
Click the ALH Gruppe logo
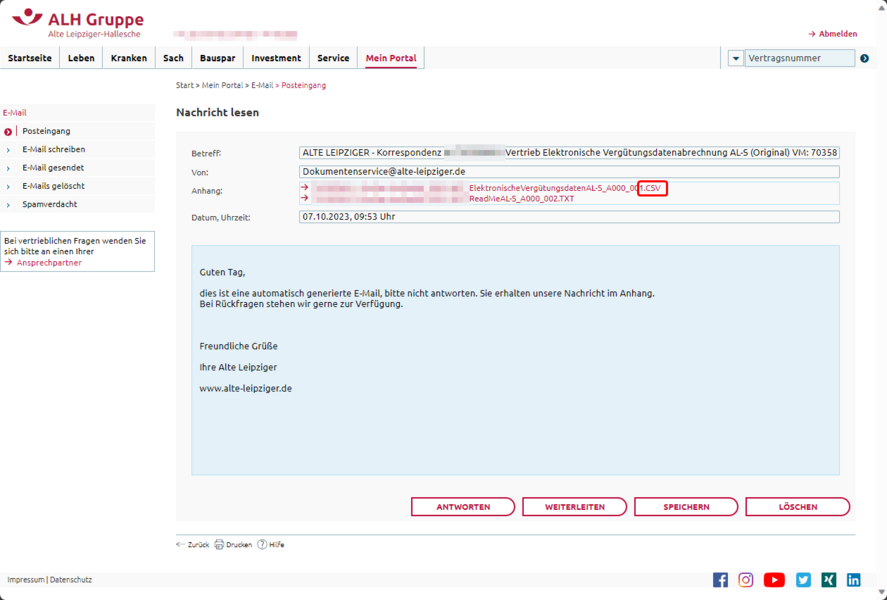78,24
